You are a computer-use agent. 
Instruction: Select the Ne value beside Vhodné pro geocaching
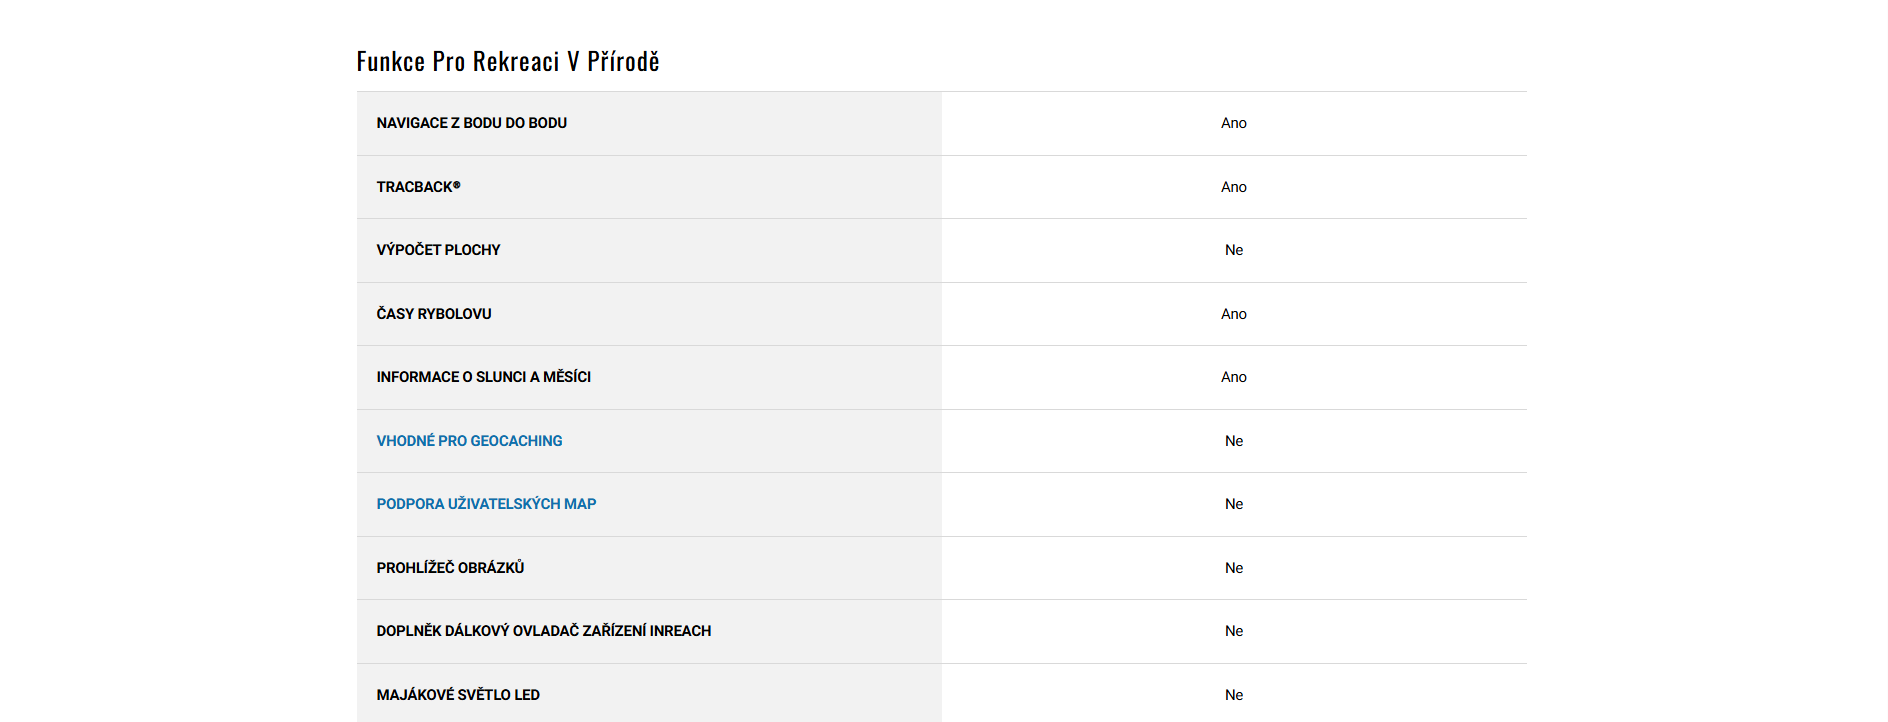[1234, 441]
